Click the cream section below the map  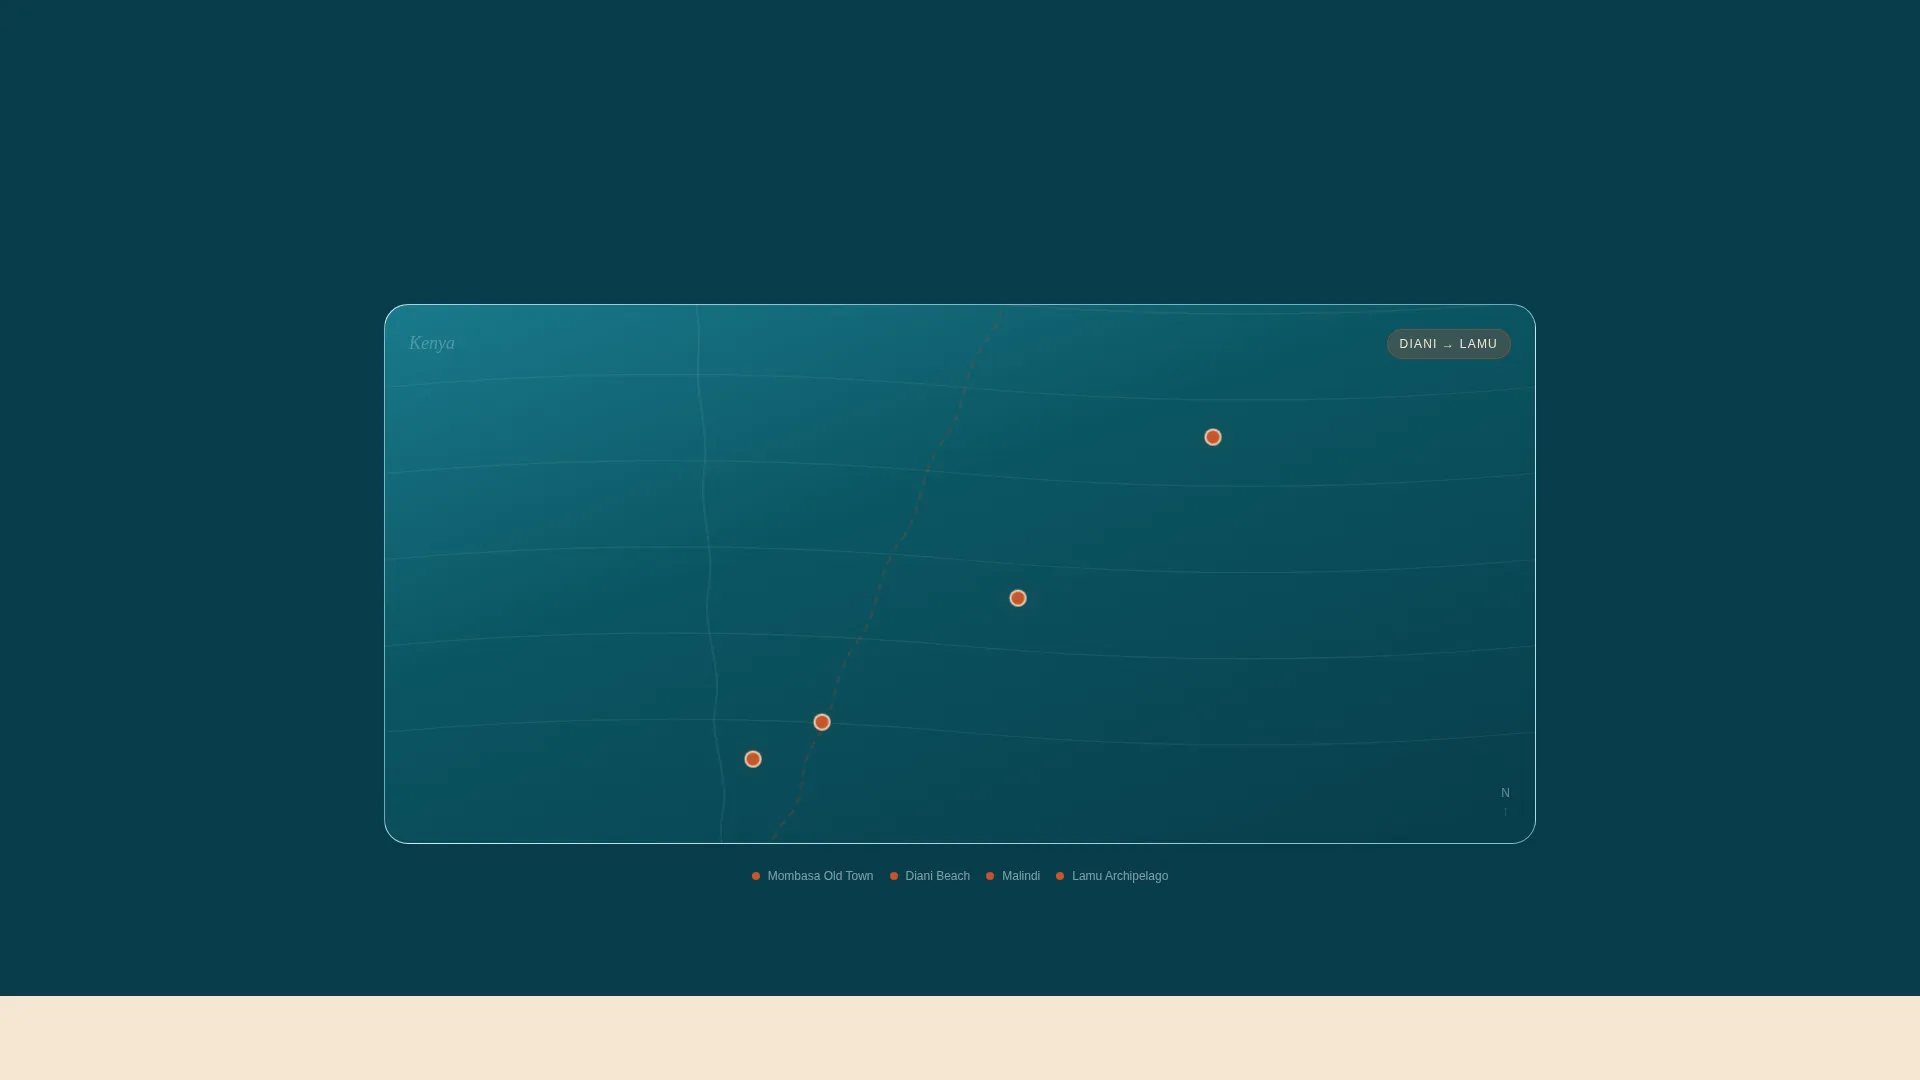960,1038
